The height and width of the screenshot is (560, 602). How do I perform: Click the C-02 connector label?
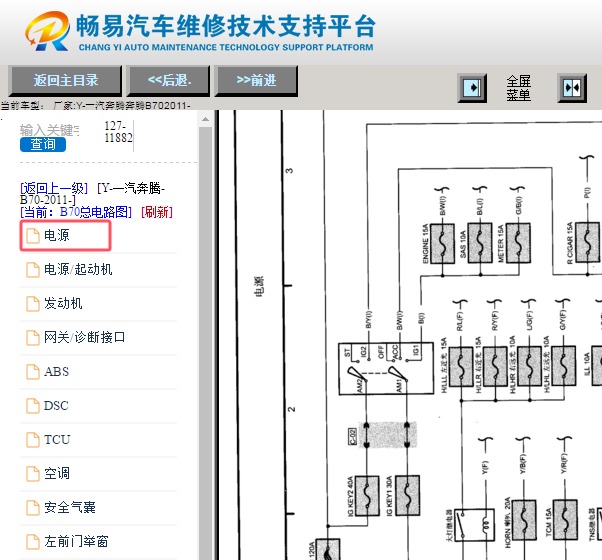coord(352,436)
